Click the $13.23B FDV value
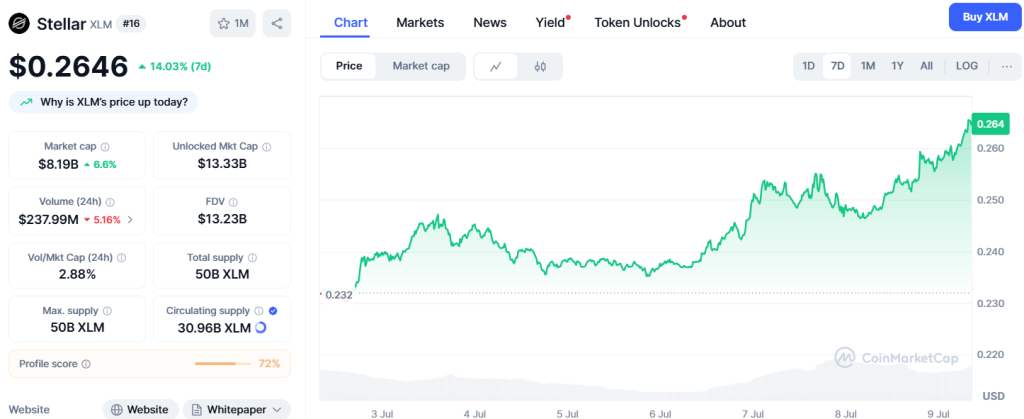 point(222,219)
